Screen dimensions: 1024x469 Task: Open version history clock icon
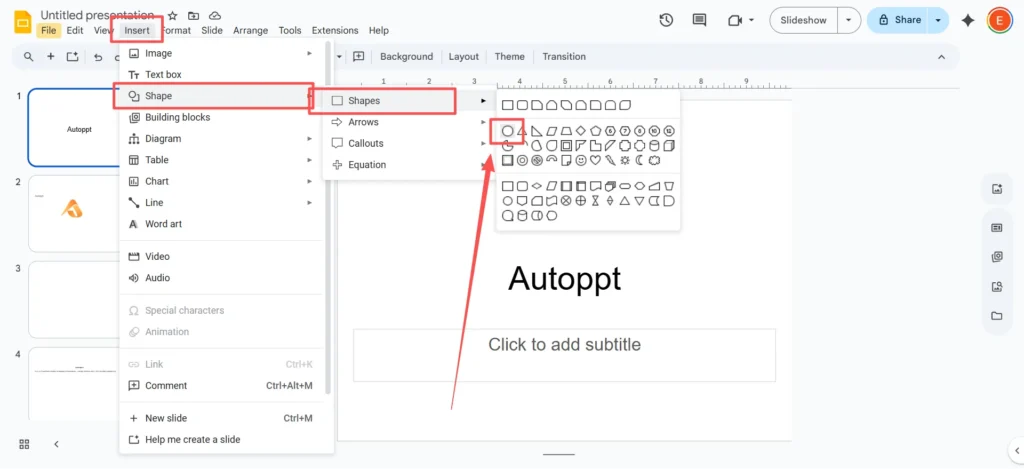pyautogui.click(x=666, y=20)
